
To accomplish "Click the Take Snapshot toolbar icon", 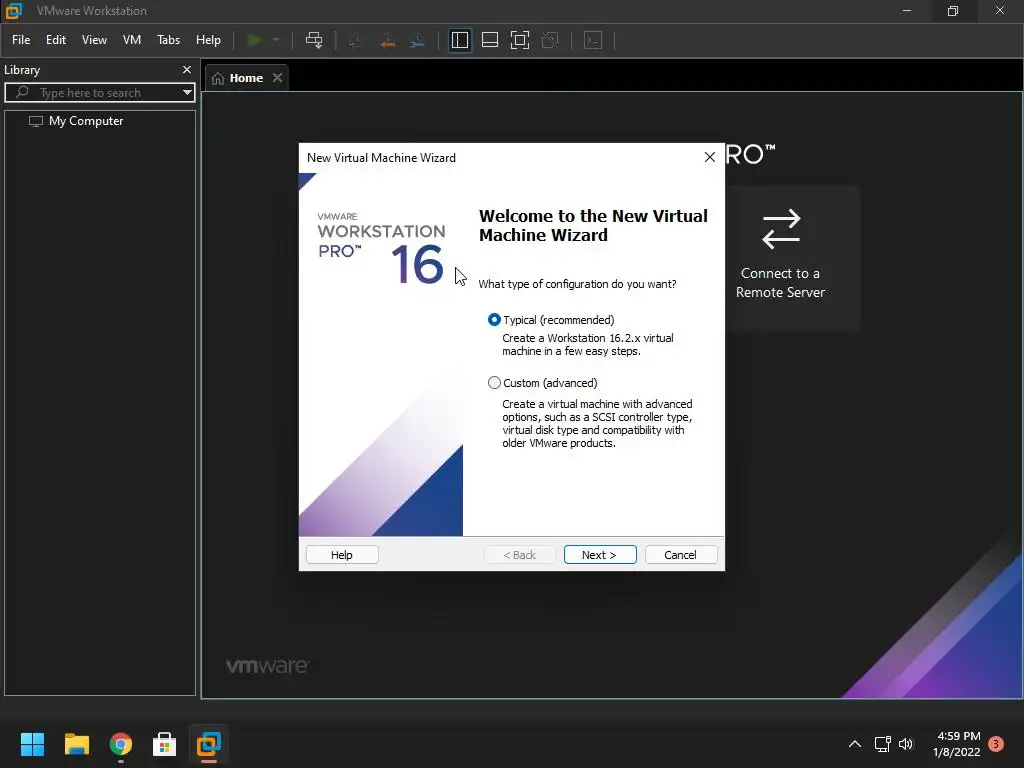I will pyautogui.click(x=355, y=40).
